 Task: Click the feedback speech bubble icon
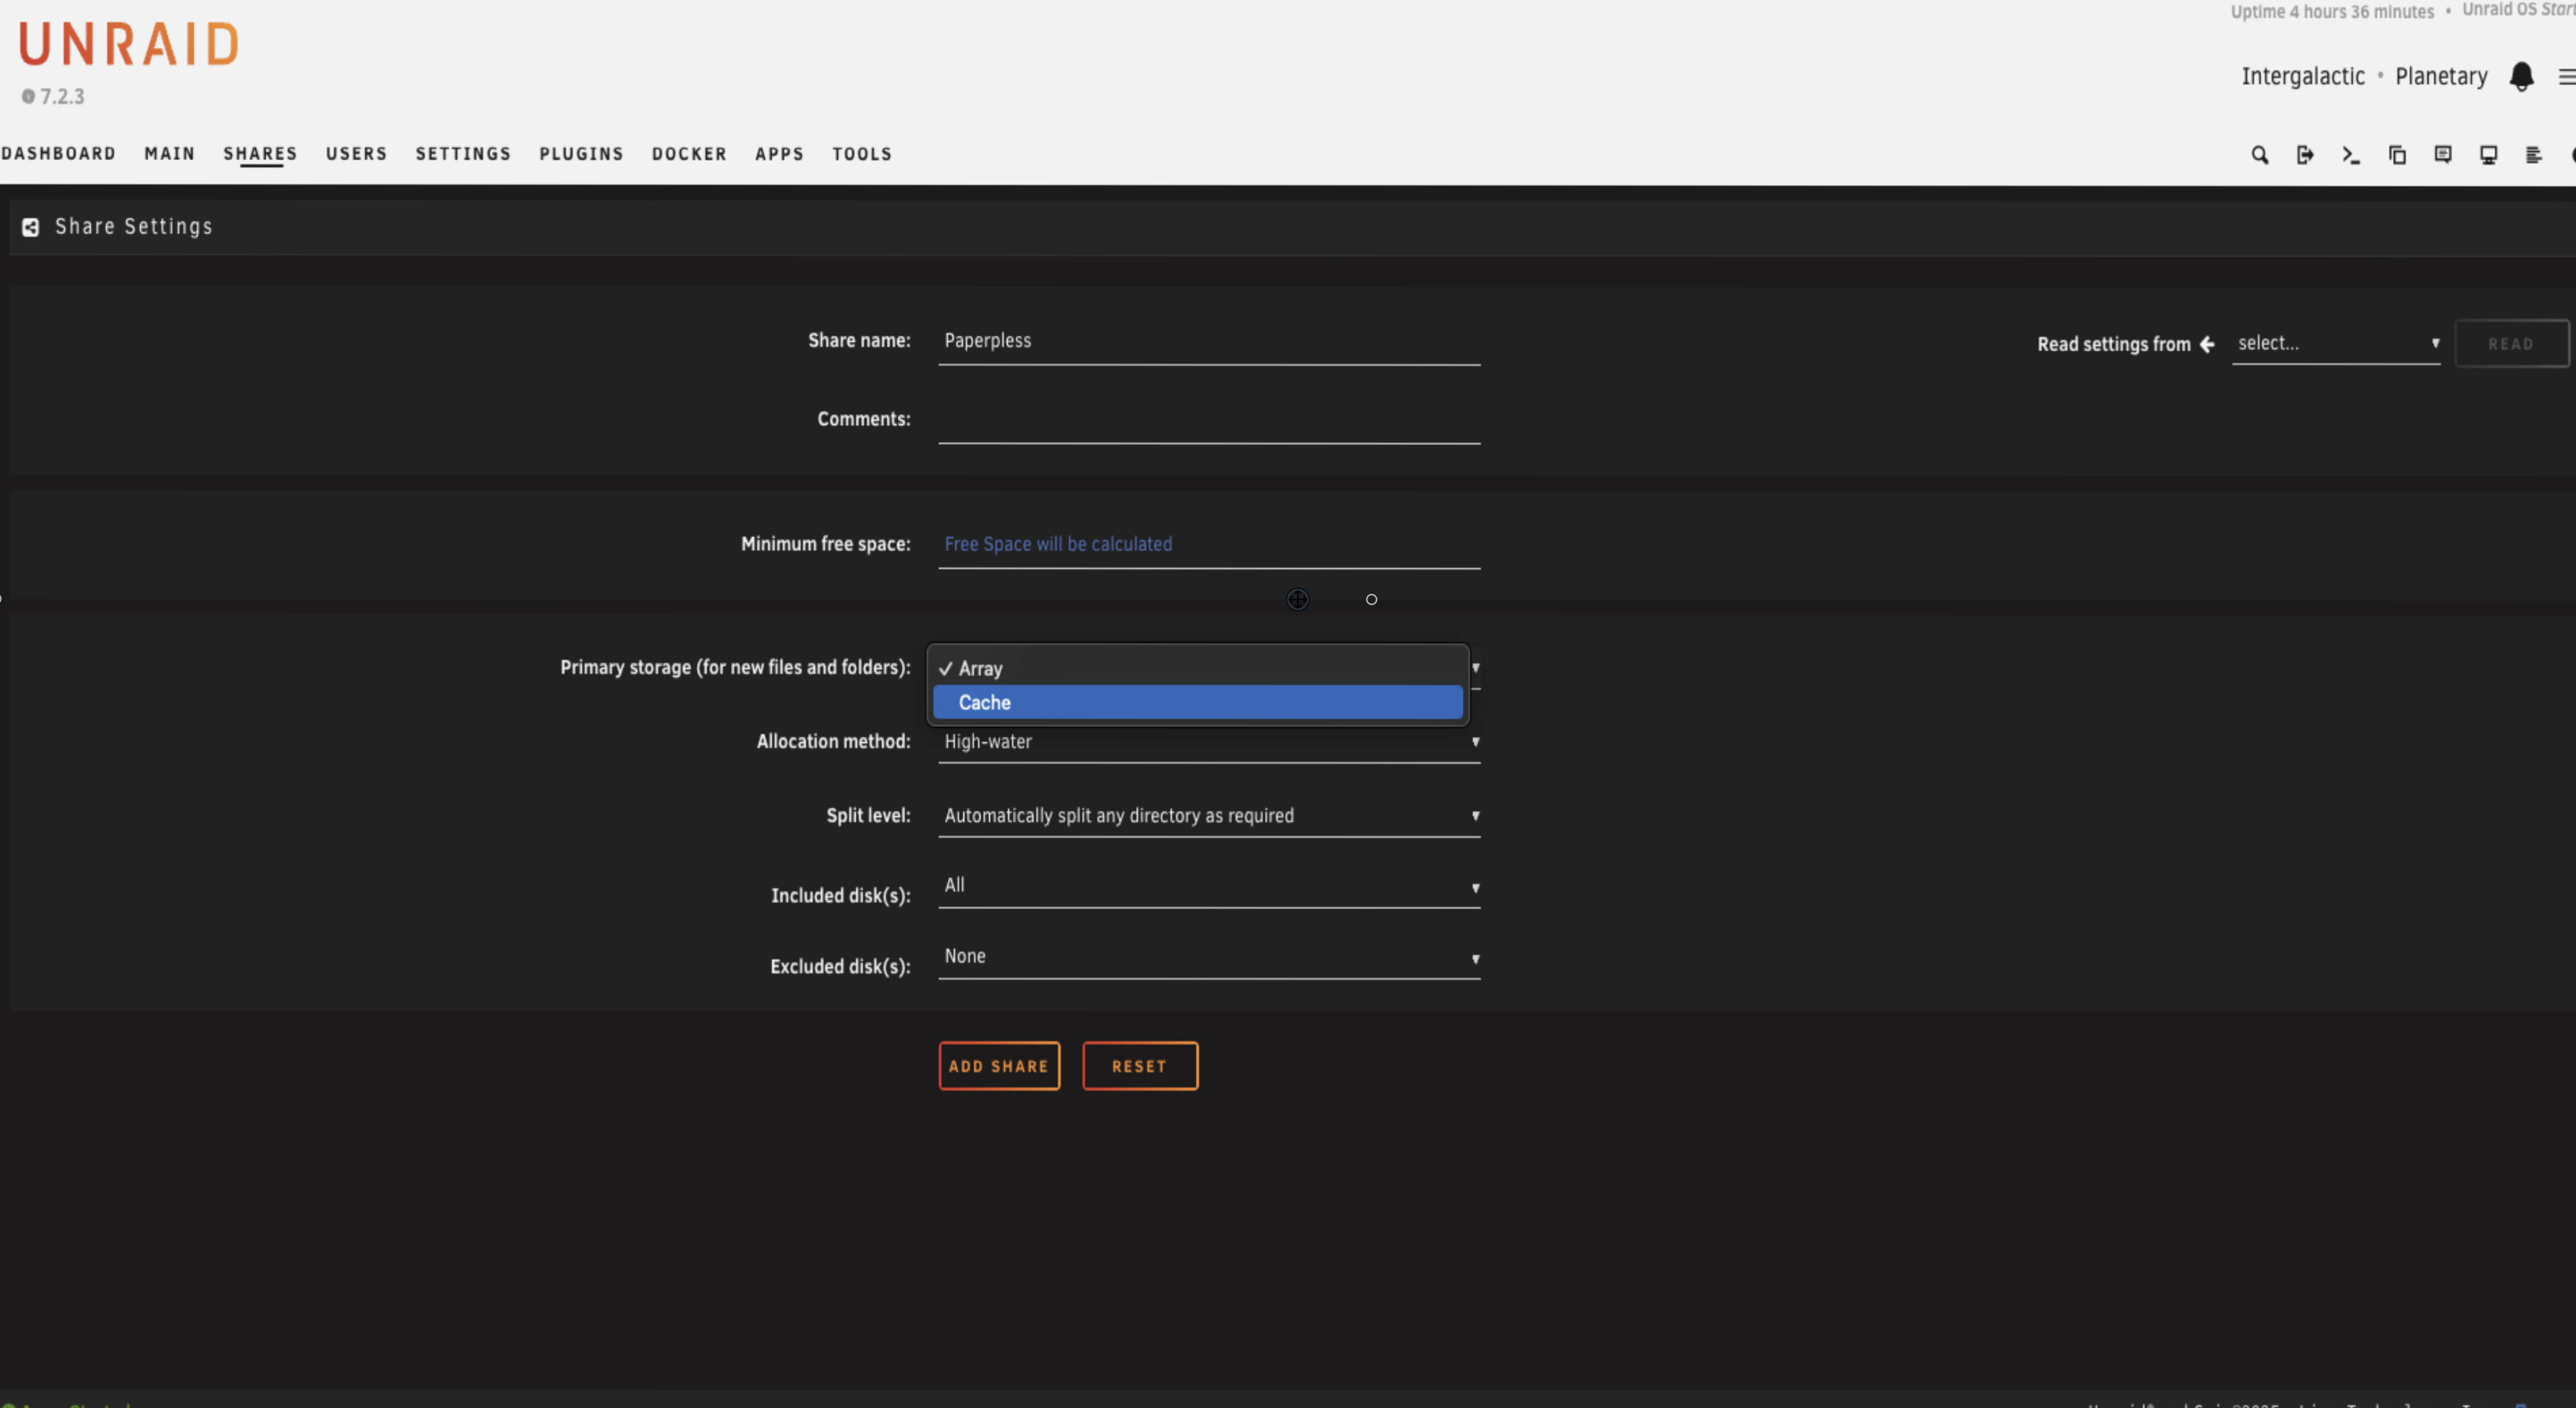click(2443, 155)
